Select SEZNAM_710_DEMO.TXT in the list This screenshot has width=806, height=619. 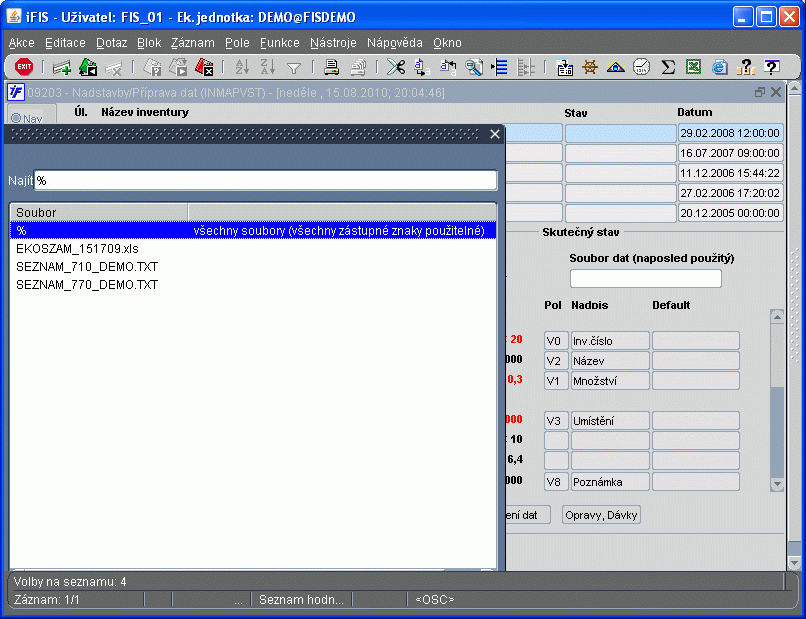coord(253,267)
